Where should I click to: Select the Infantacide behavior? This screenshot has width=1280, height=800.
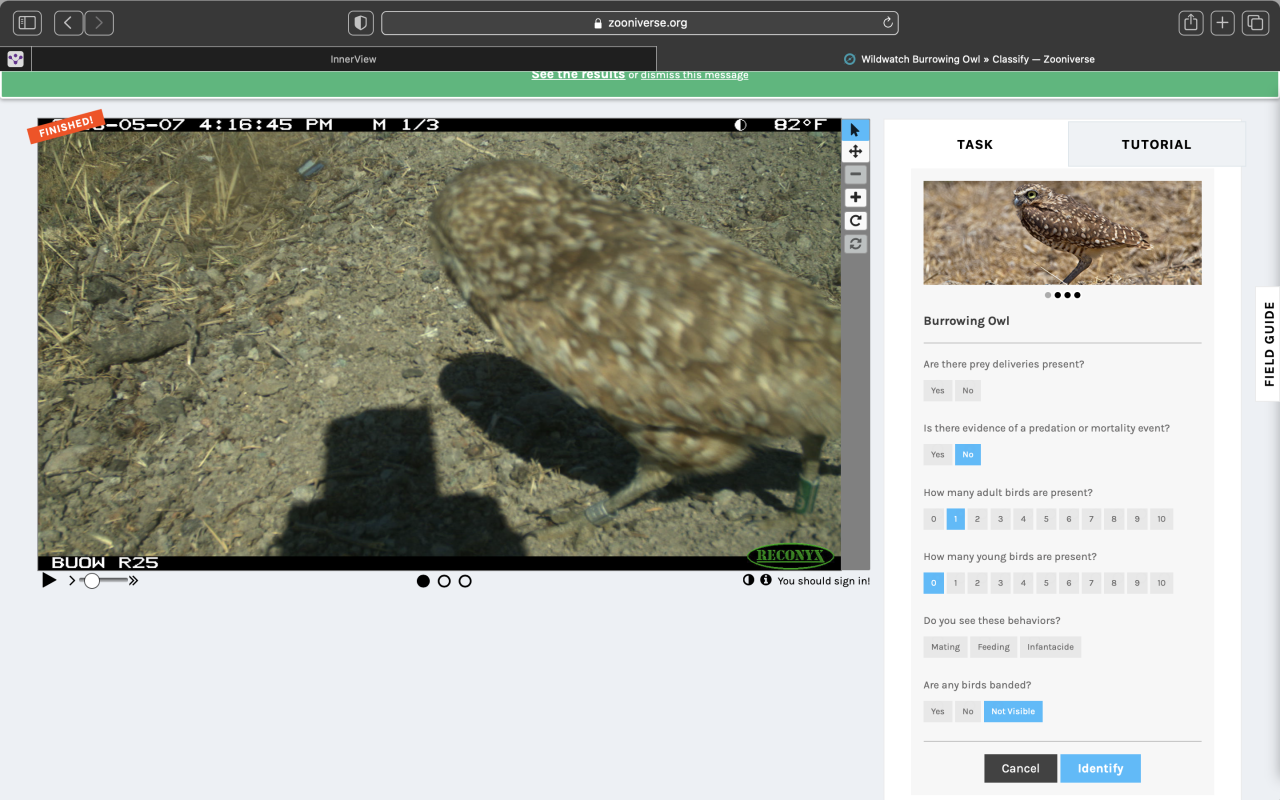click(x=1050, y=647)
